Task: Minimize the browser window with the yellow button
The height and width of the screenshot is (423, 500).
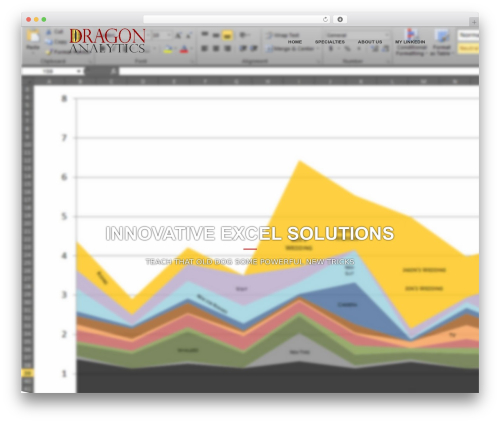Action: (x=36, y=19)
